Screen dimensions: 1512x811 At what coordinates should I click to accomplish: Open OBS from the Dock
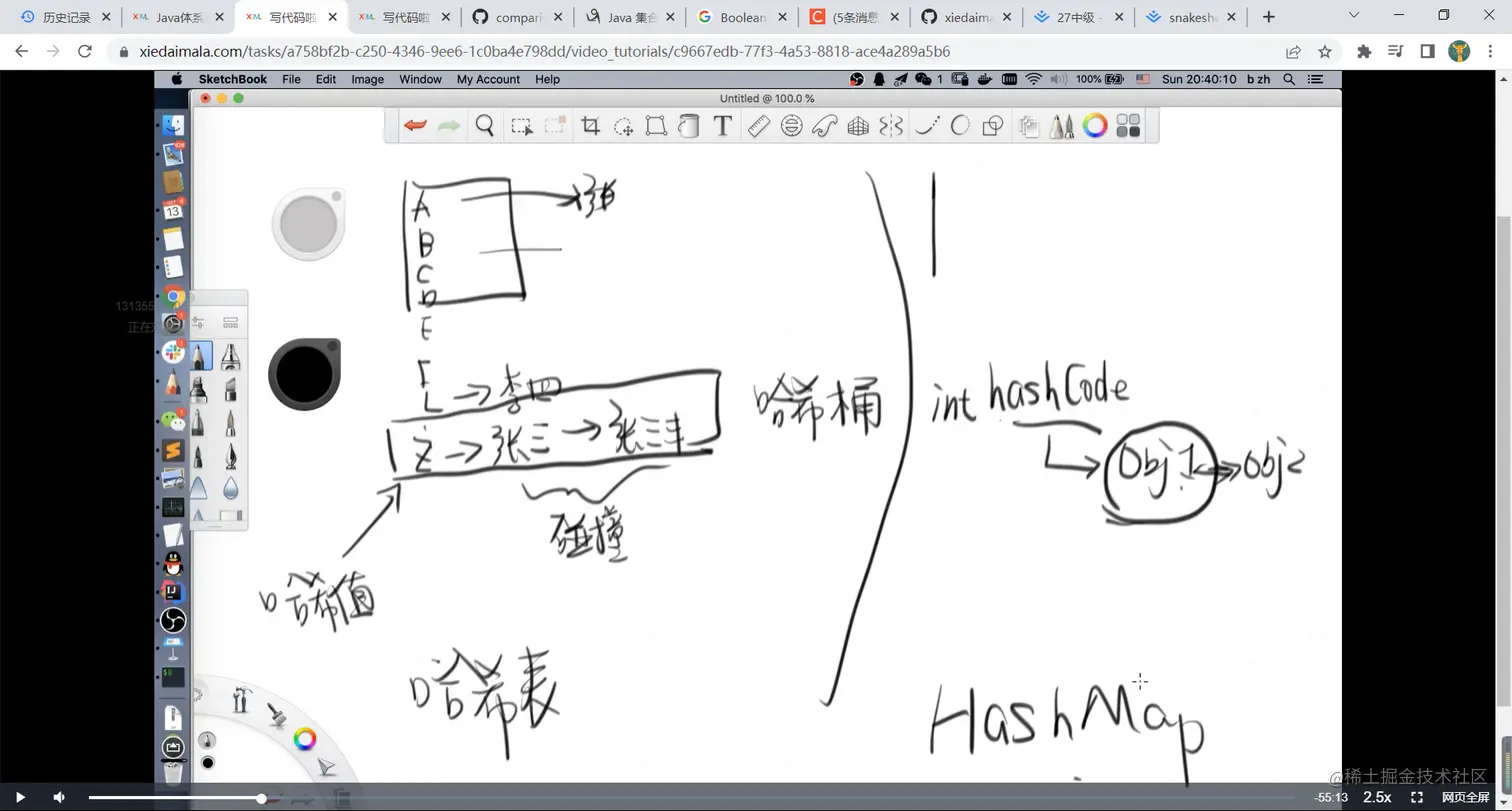tap(174, 621)
